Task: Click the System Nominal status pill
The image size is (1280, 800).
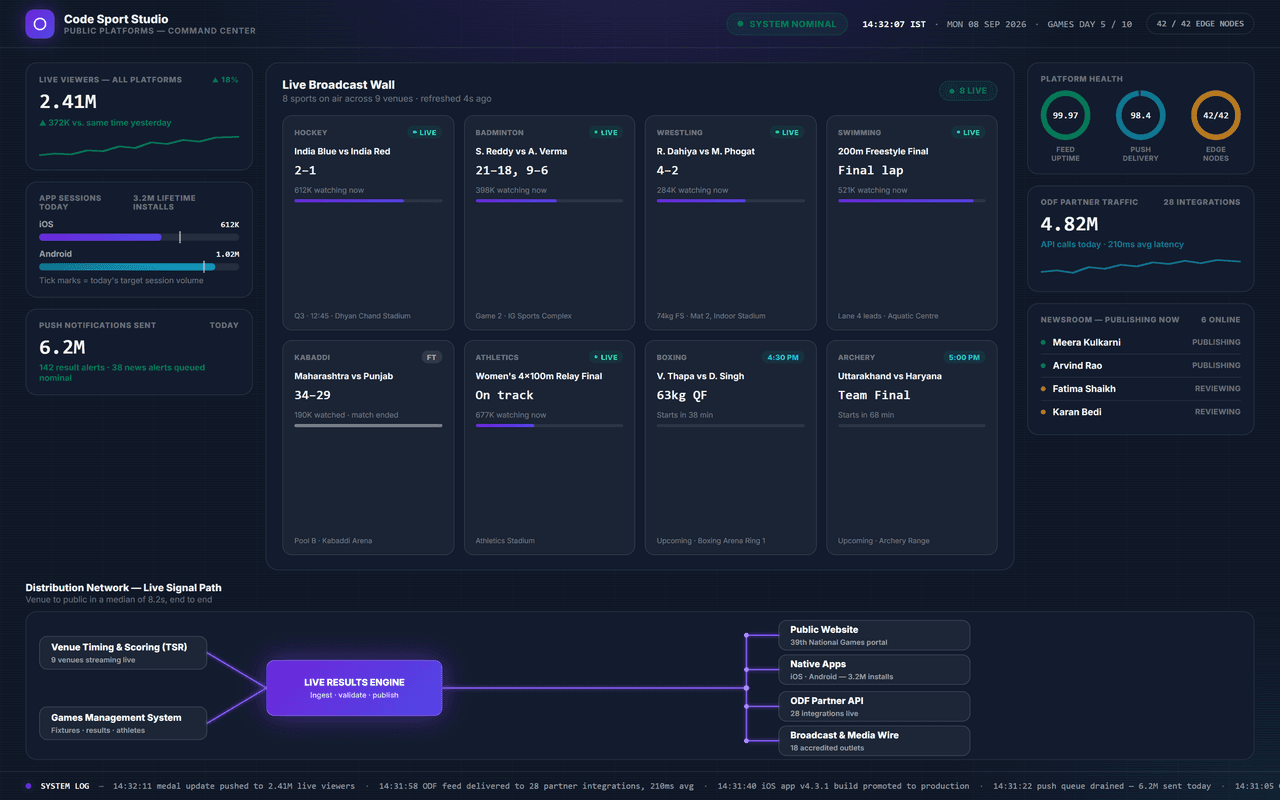Action: (787, 24)
